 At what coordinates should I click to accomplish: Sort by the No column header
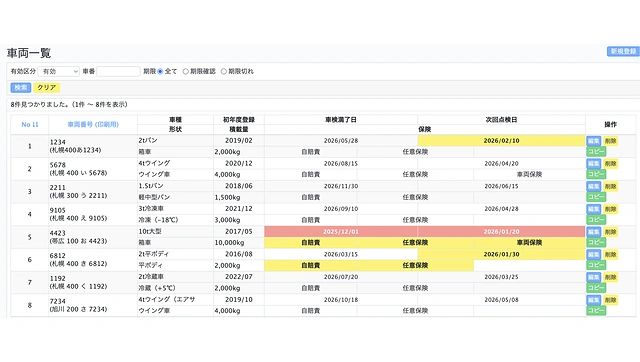click(x=30, y=124)
